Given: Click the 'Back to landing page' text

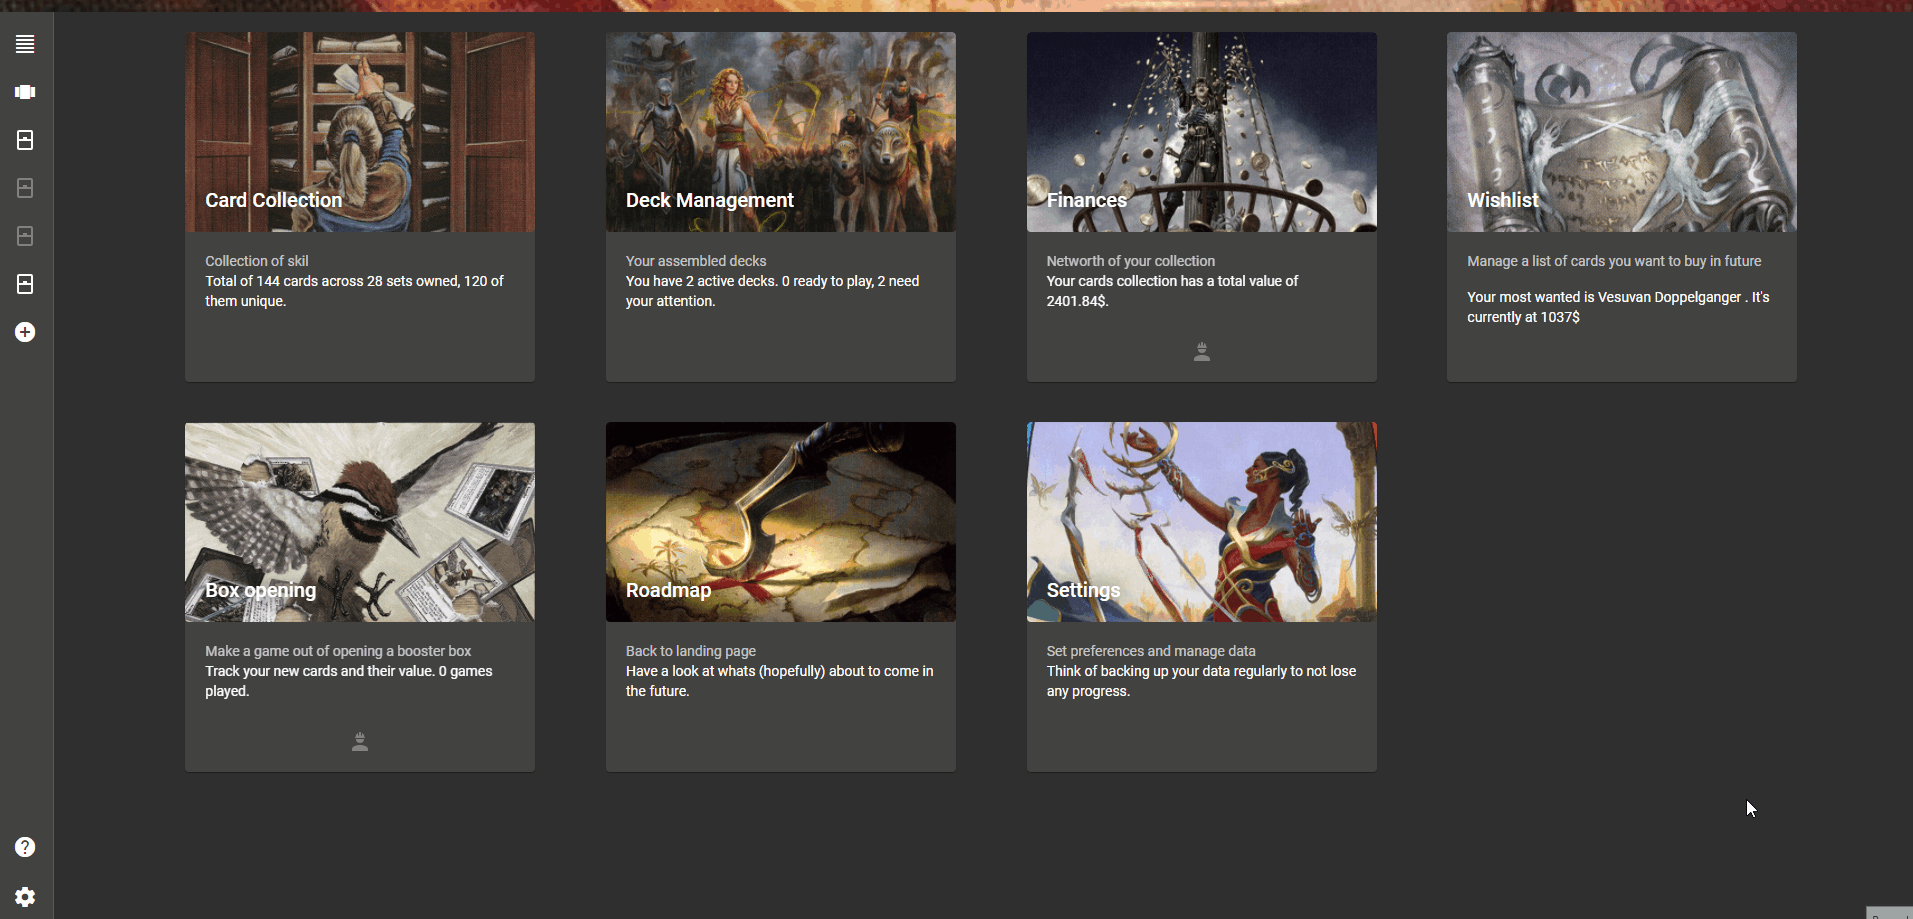Looking at the screenshot, I should pos(690,651).
